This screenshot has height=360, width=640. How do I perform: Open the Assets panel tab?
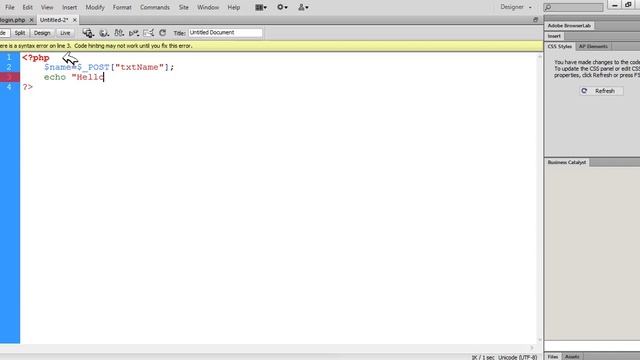point(572,357)
